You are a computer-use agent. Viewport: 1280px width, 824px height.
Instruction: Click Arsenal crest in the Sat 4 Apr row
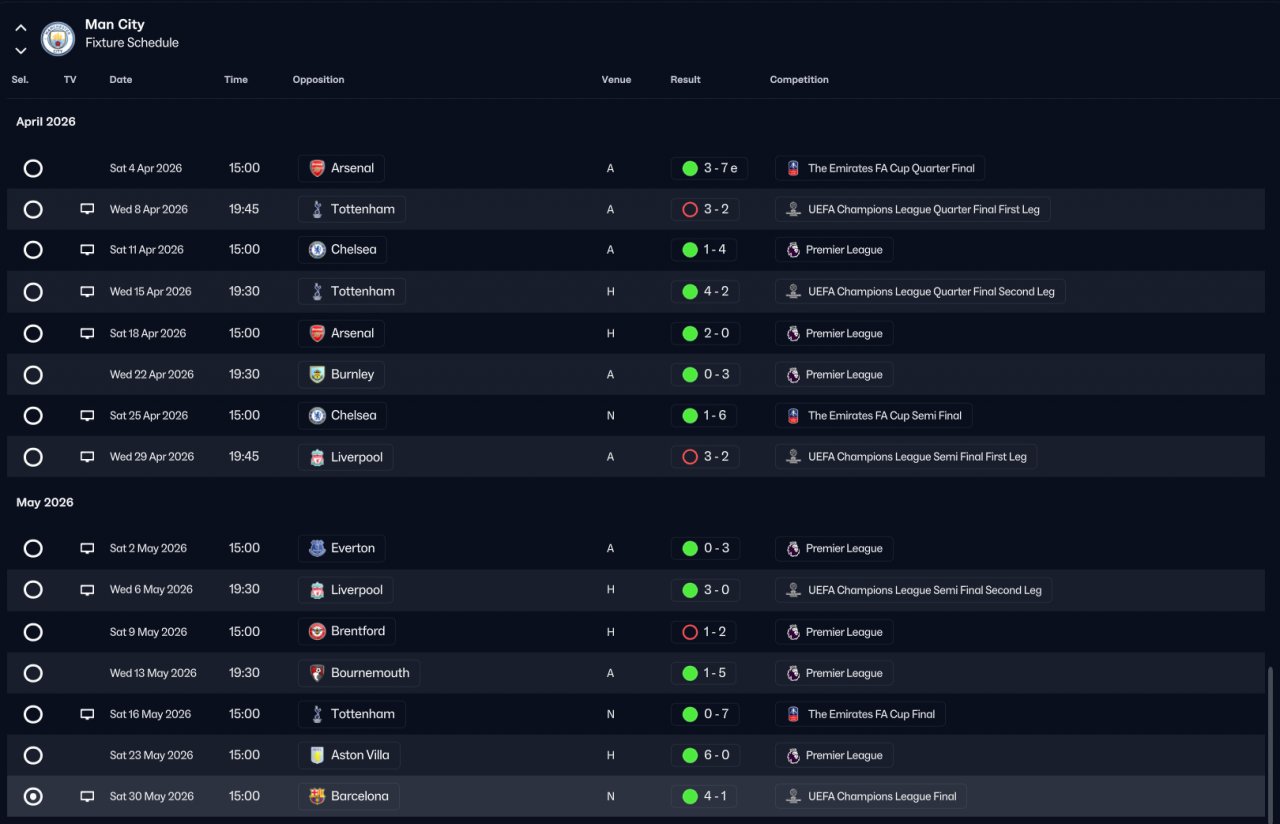pyautogui.click(x=317, y=168)
